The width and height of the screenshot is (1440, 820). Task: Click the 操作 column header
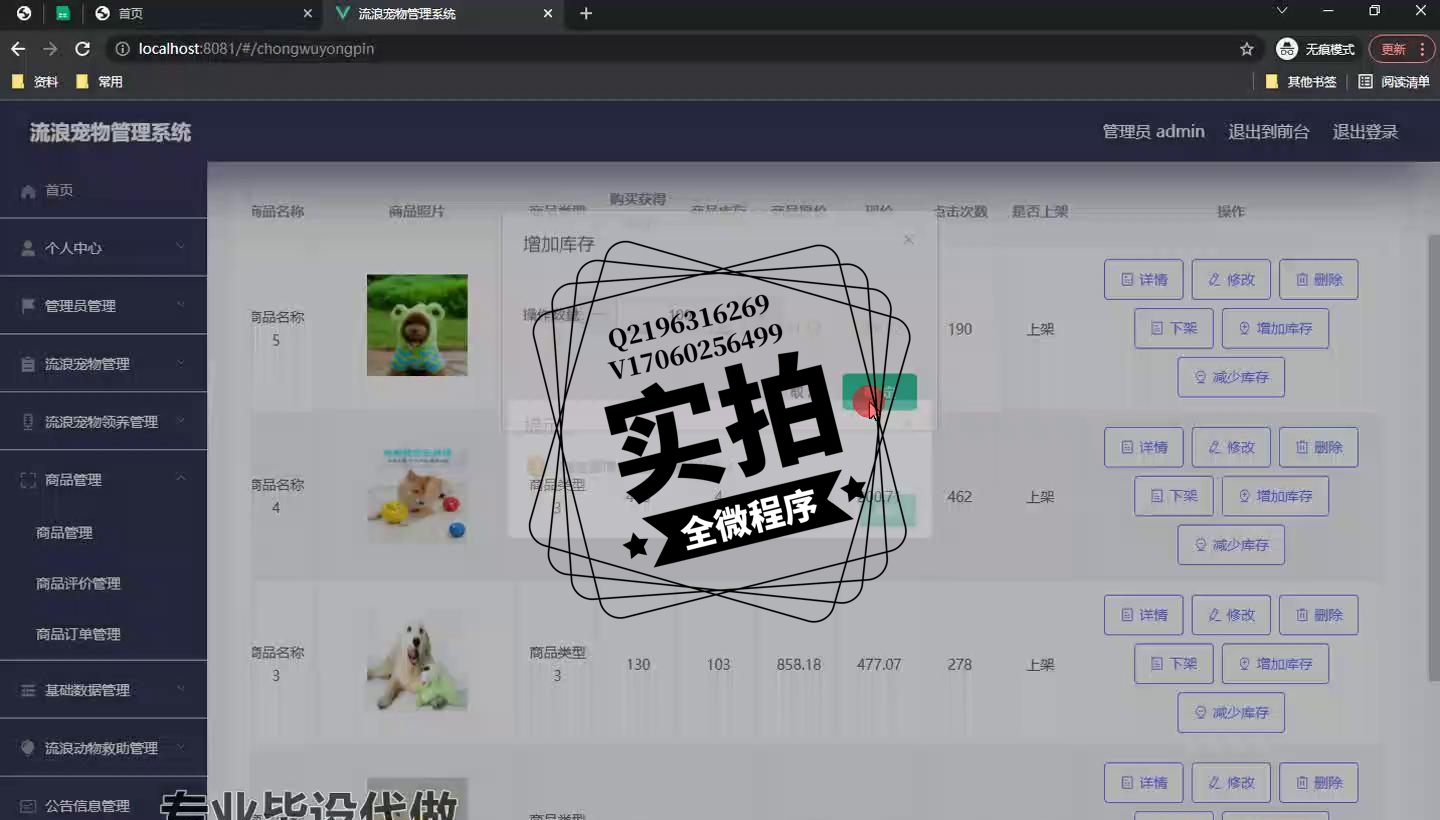[1231, 211]
